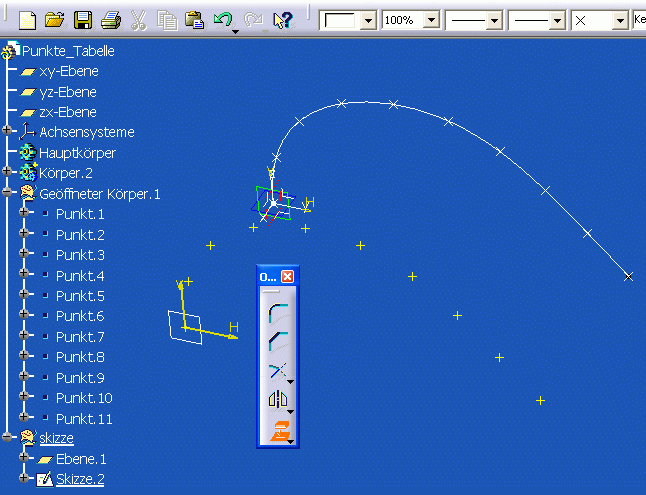
Task: Select Punkt.3 in the tree
Action: click(x=80, y=255)
